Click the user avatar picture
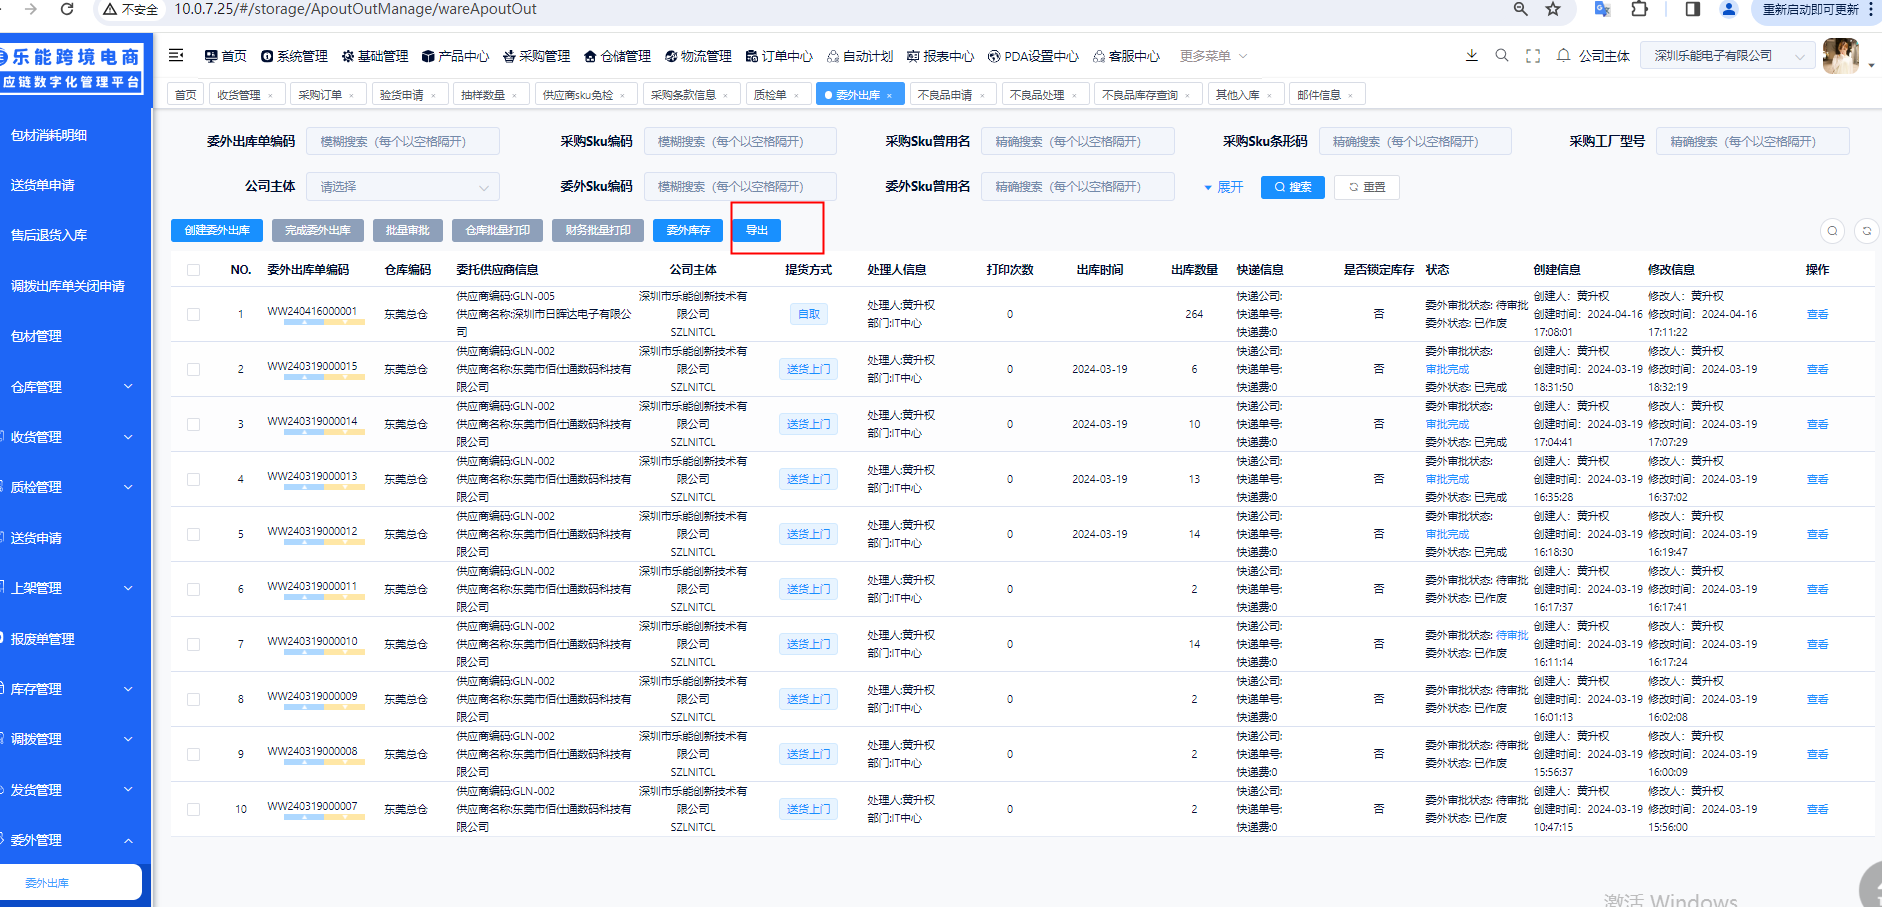The height and width of the screenshot is (907, 1882). point(1841,56)
